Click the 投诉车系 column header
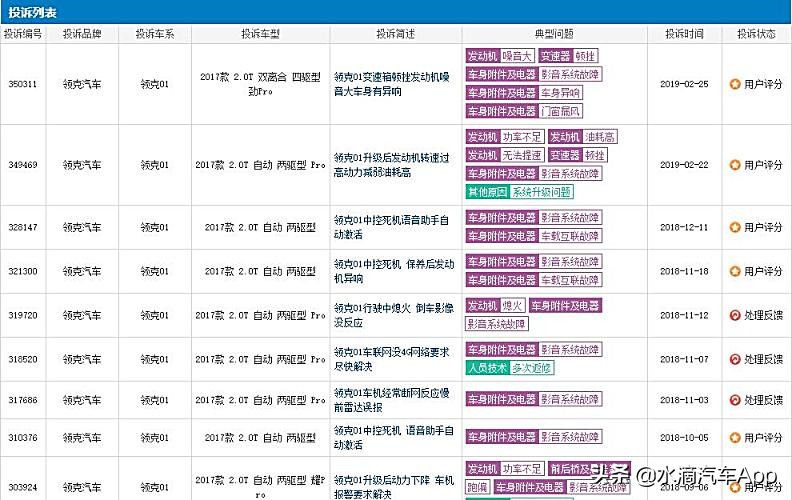The image size is (792, 500). [x=155, y=34]
